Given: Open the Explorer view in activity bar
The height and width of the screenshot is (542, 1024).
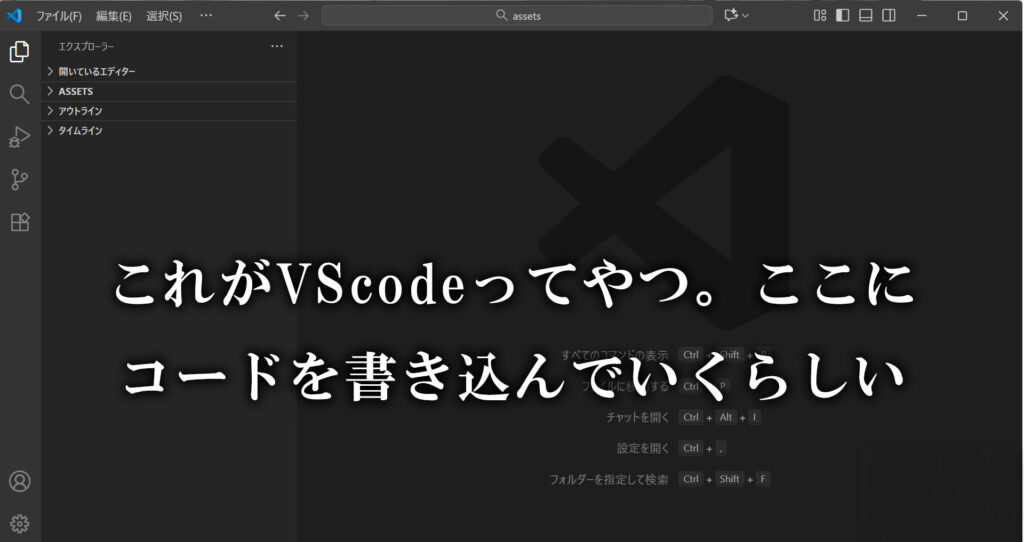Looking at the screenshot, I should (19, 52).
